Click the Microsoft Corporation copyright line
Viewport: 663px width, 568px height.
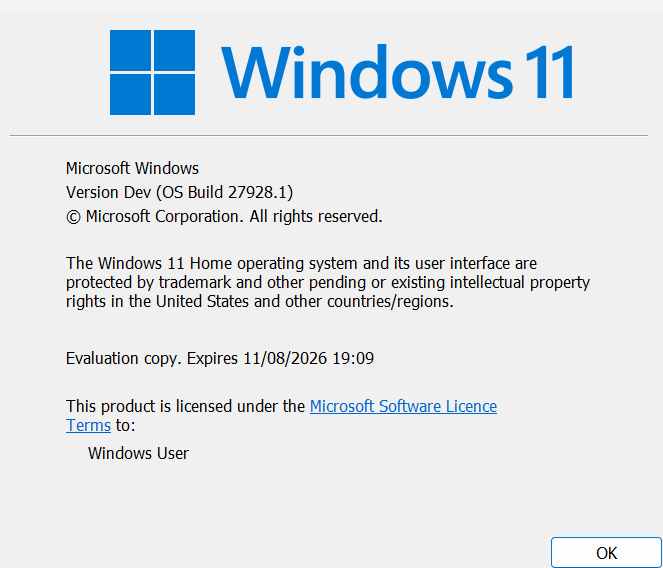224,217
